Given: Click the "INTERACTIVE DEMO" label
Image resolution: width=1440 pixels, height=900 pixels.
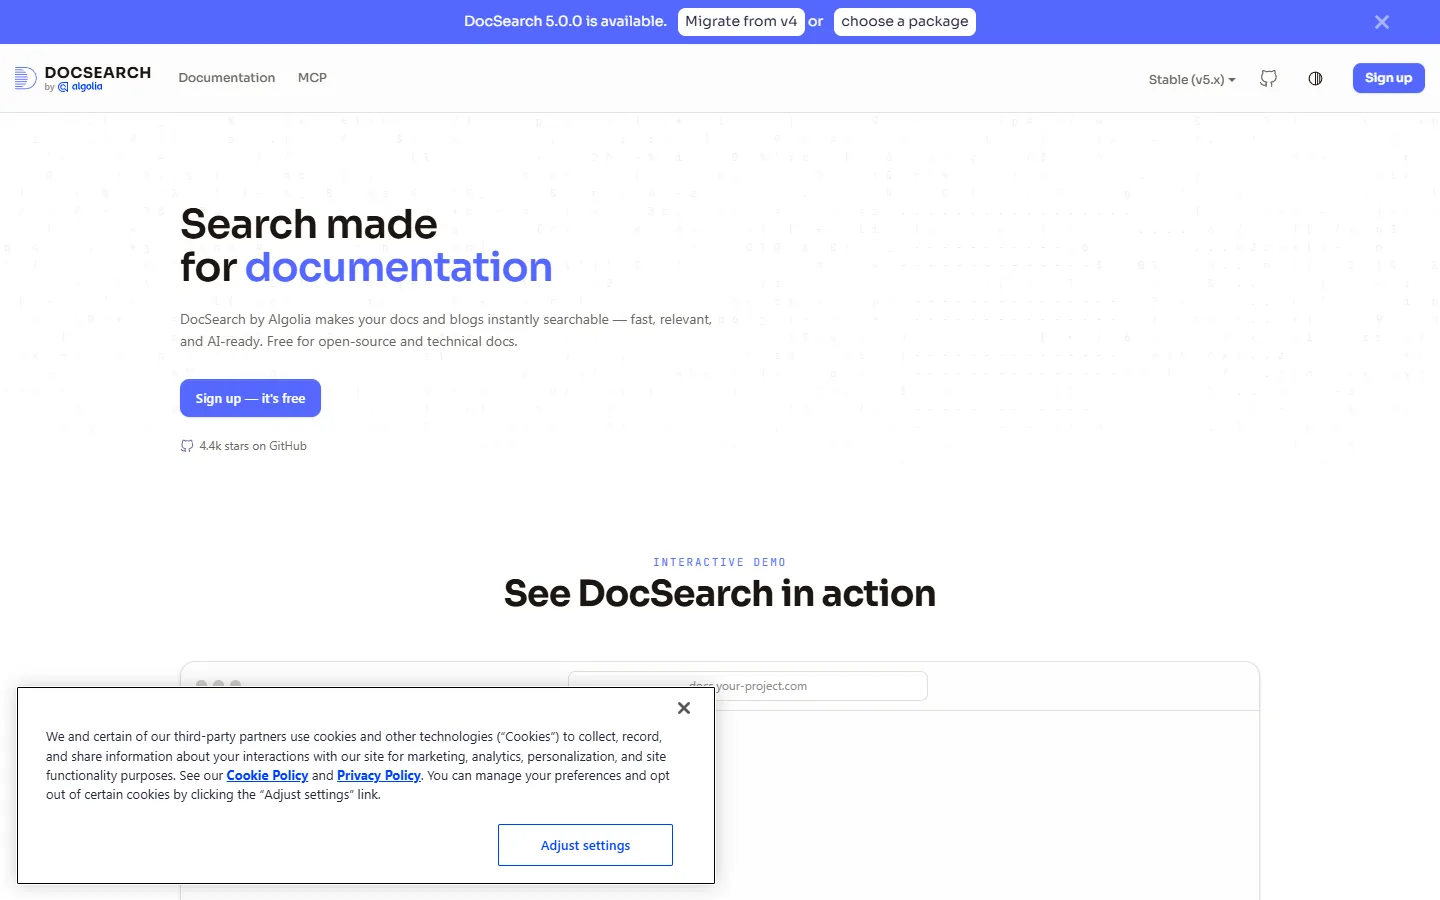Looking at the screenshot, I should 720,562.
